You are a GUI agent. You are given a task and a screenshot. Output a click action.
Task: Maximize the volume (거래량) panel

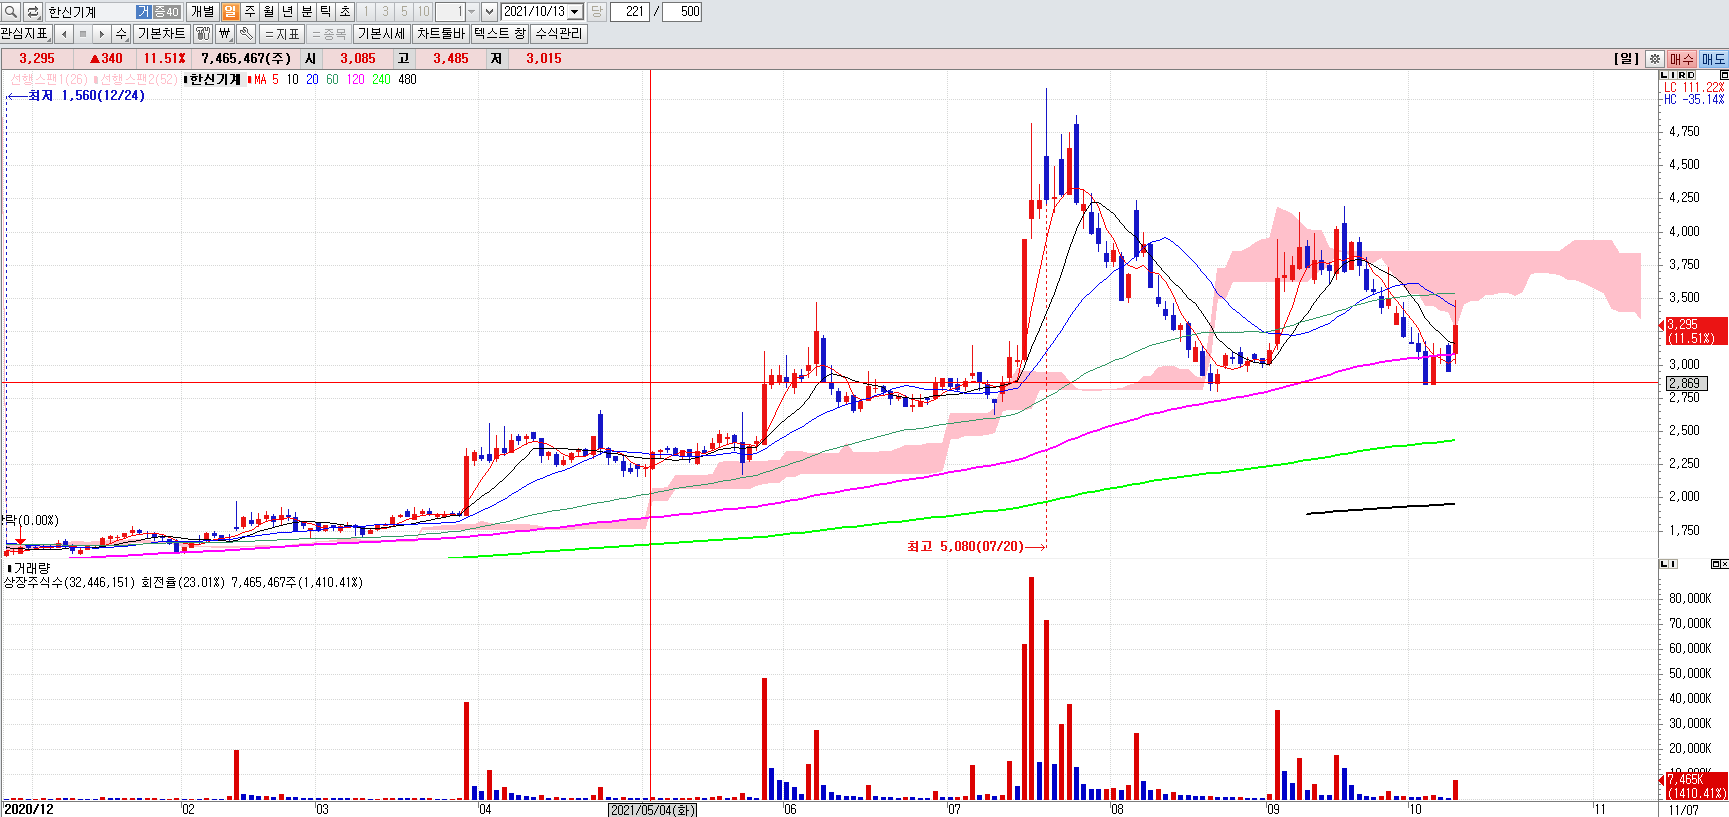tap(1715, 564)
